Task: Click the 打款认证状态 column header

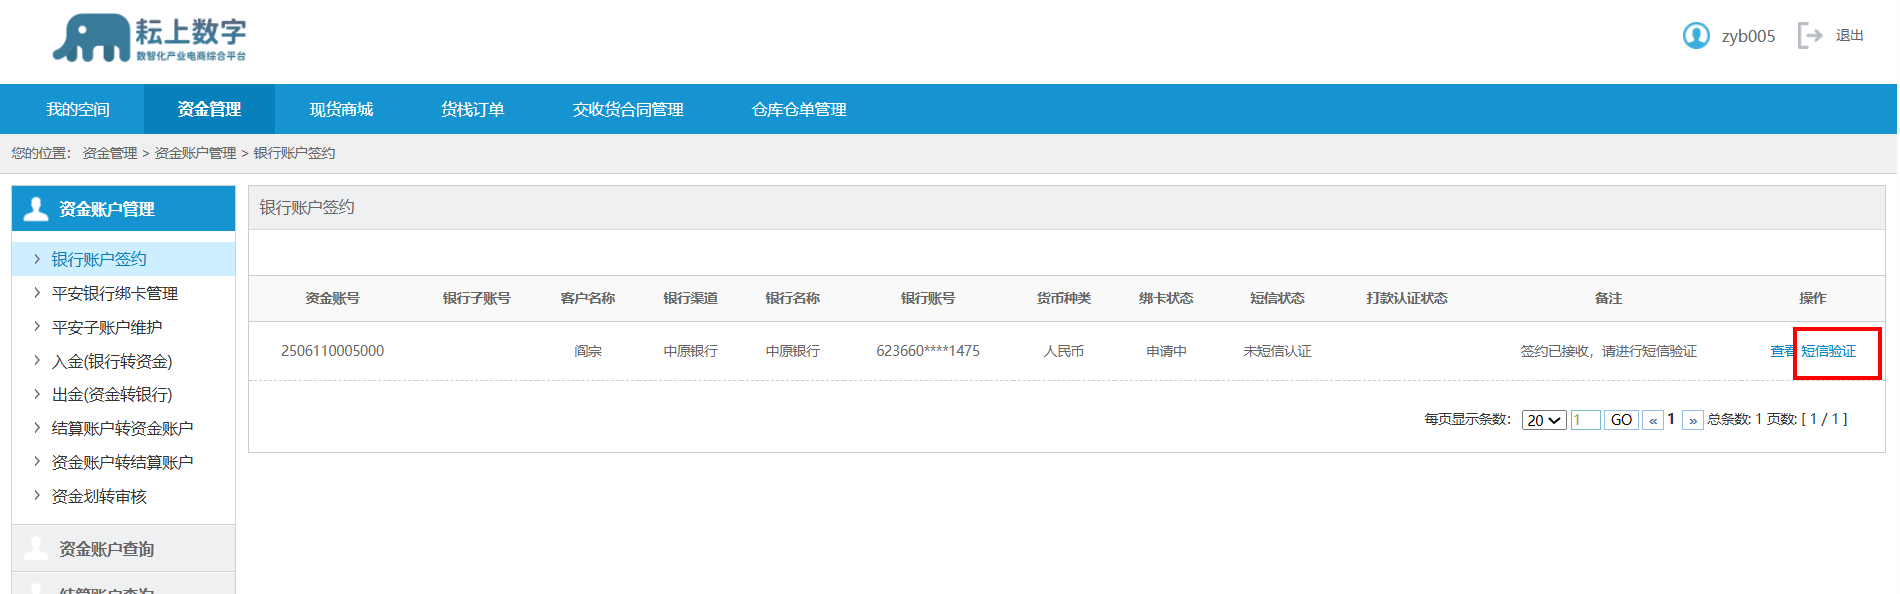Action: pos(1406,298)
